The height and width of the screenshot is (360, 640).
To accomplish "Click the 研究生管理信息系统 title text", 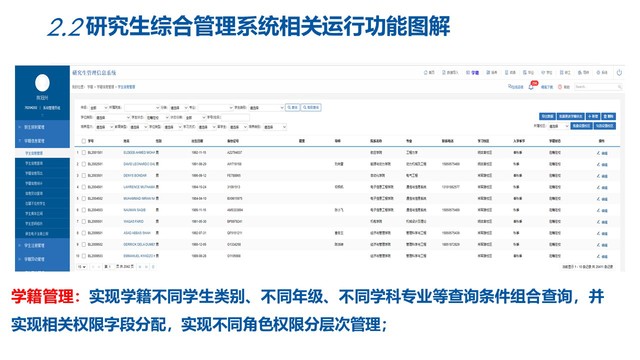I will pyautogui.click(x=94, y=73).
